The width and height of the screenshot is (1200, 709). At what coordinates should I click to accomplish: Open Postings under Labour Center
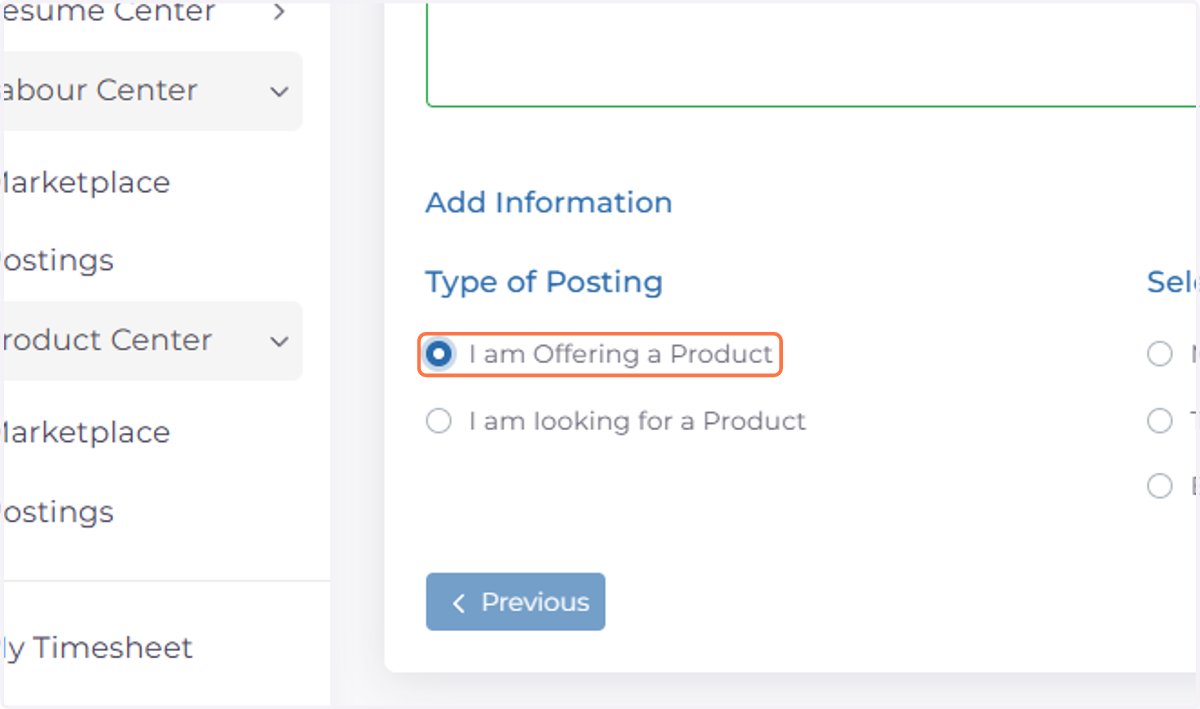pos(57,261)
